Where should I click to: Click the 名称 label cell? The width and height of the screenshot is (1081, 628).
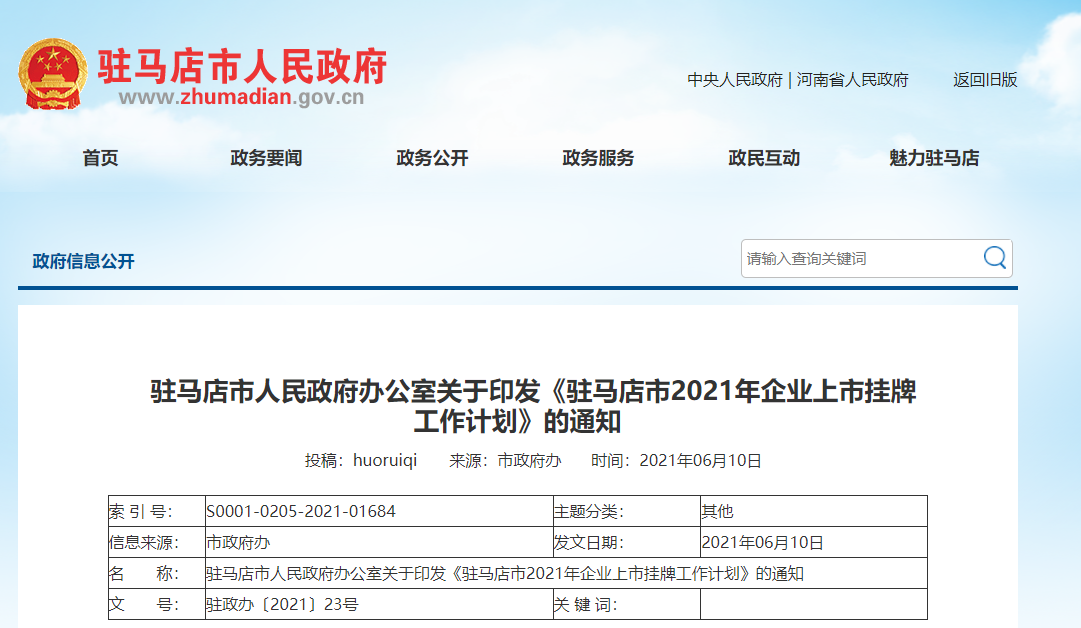click(156, 574)
